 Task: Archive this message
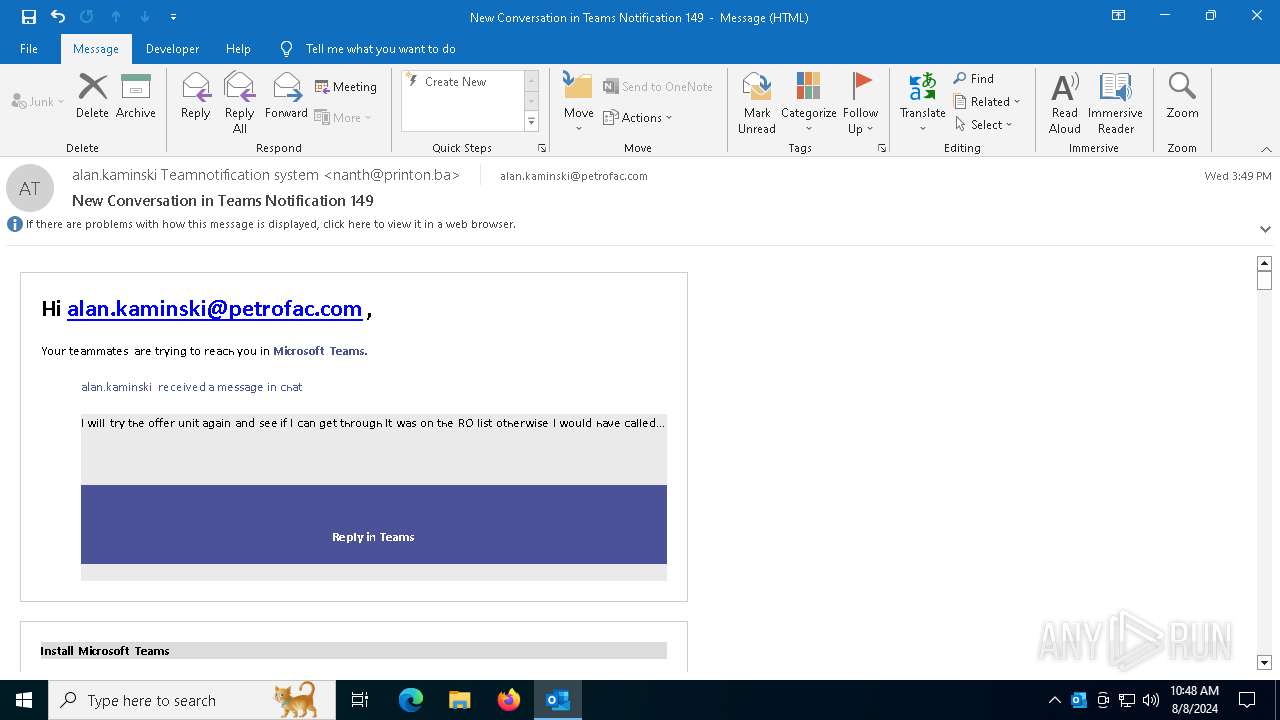pos(136,97)
